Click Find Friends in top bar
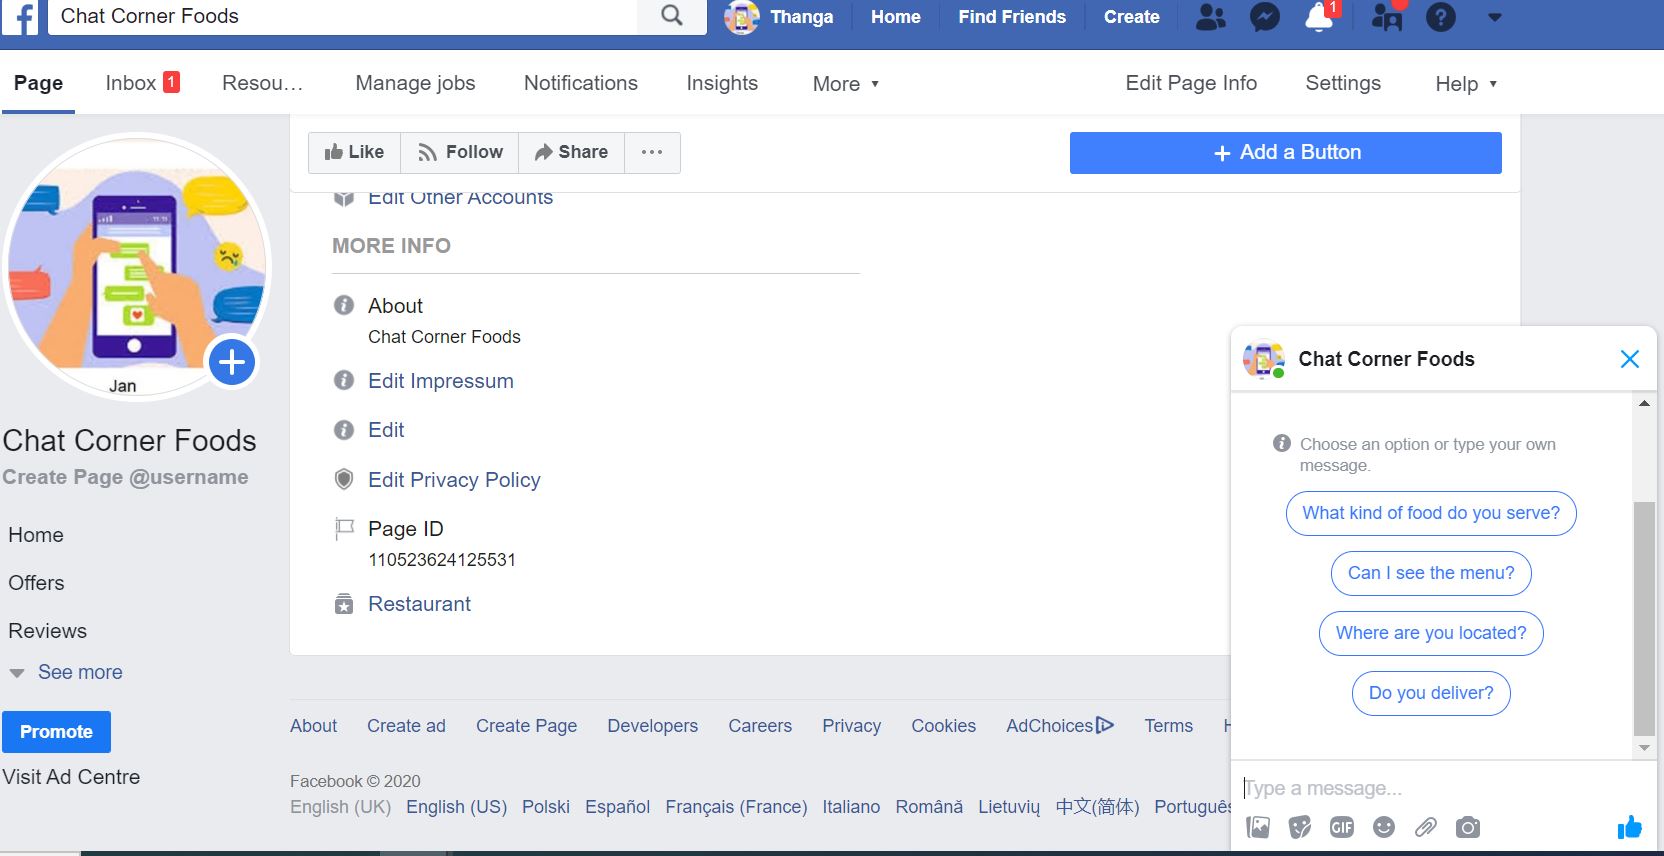The height and width of the screenshot is (856, 1664). point(1012,17)
